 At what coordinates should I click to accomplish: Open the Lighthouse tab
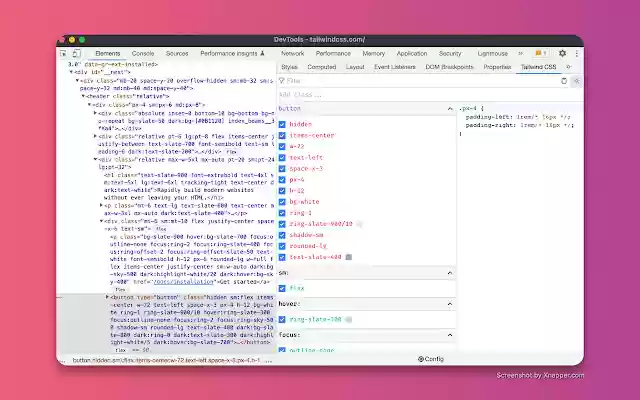(493, 53)
